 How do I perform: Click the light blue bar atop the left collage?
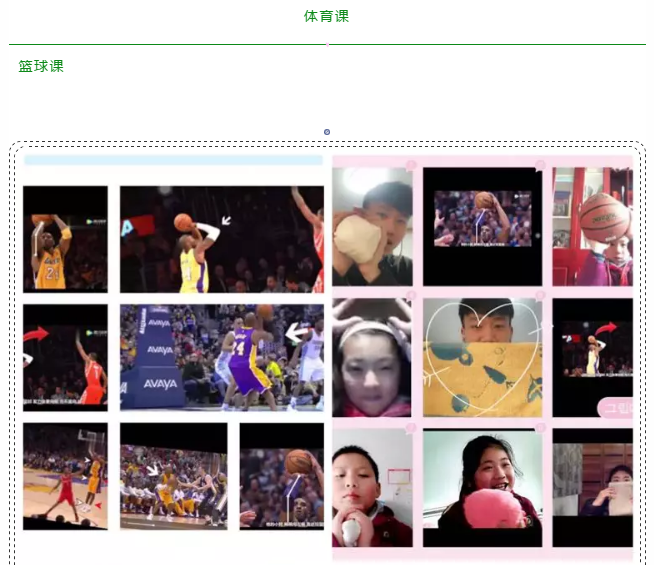click(x=173, y=160)
